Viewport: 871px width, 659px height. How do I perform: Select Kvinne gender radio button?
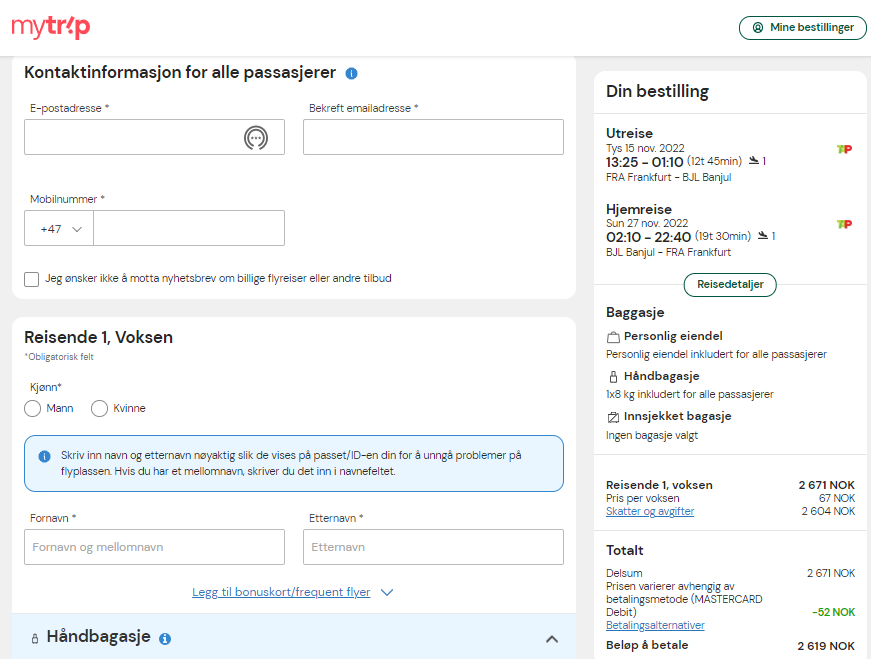tap(99, 408)
